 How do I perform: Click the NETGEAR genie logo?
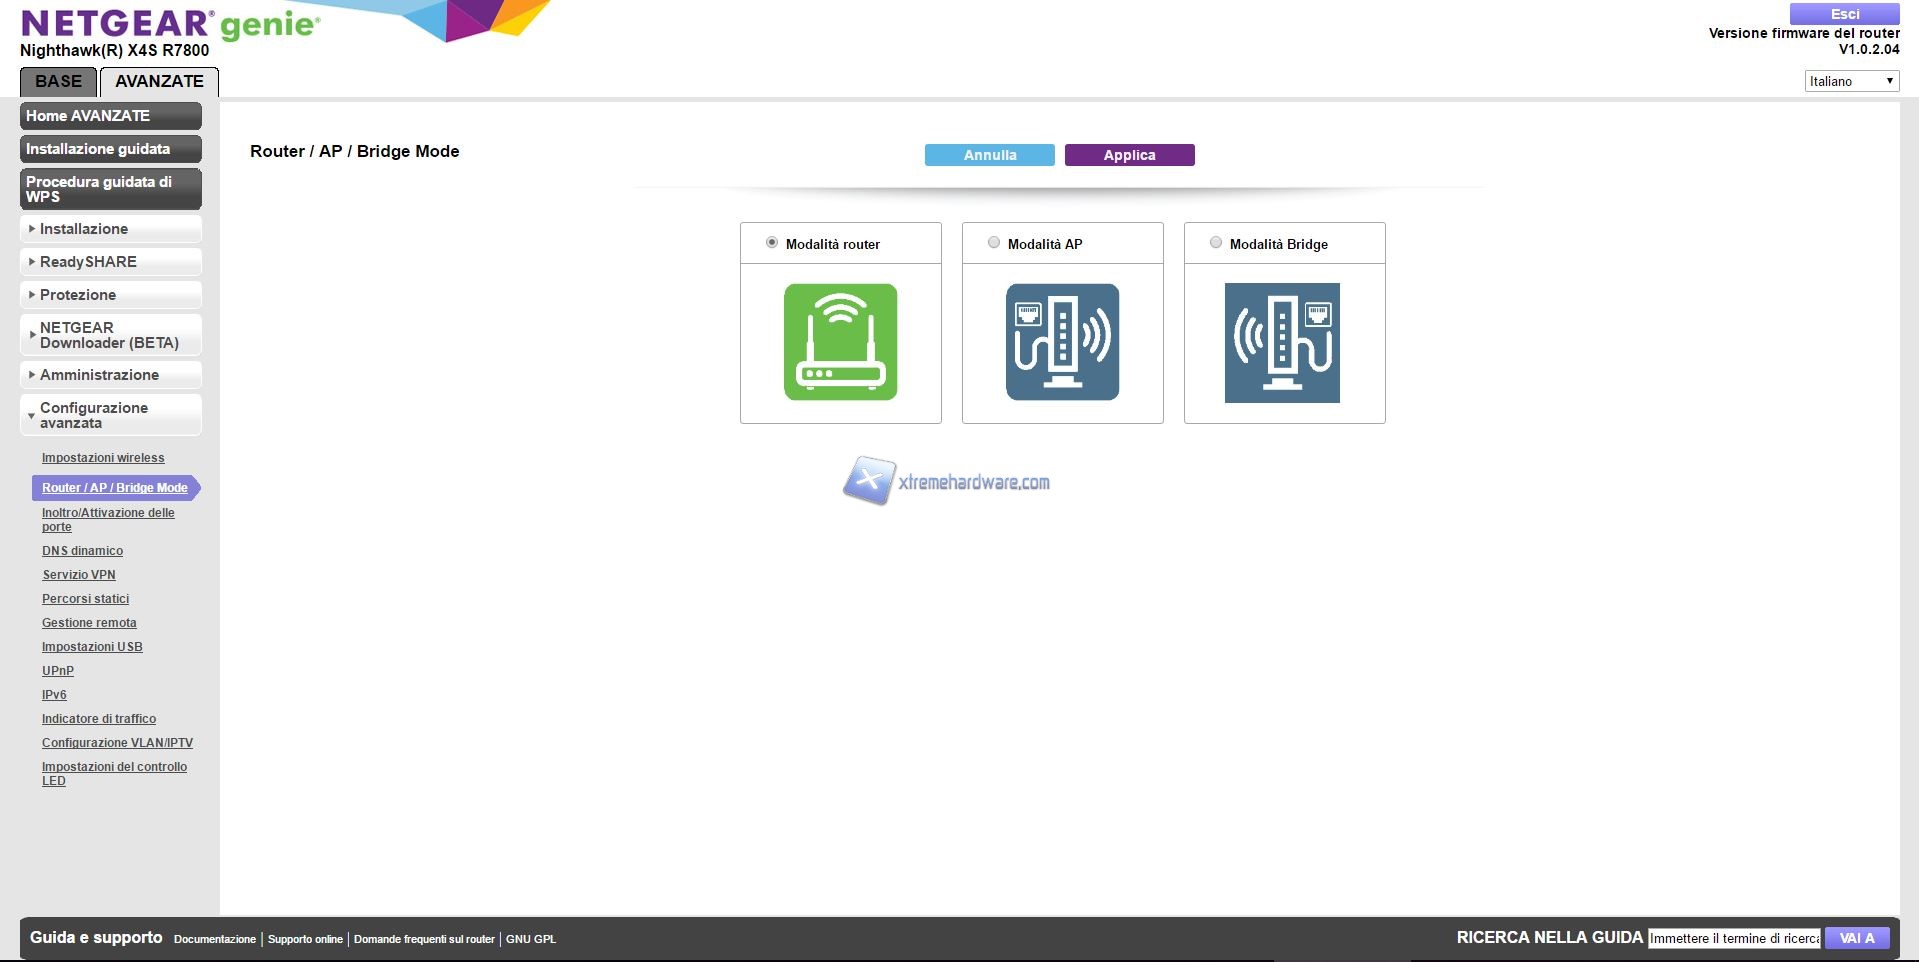click(170, 24)
